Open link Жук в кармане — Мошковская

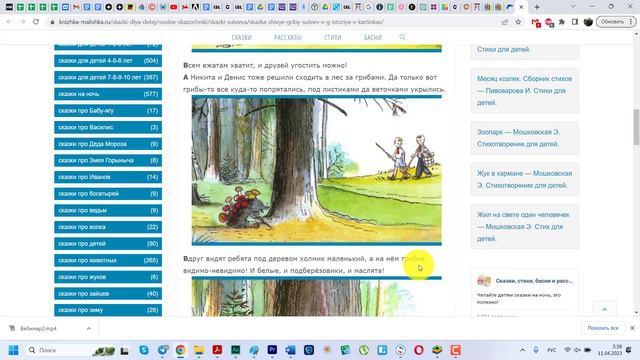tap(524, 179)
